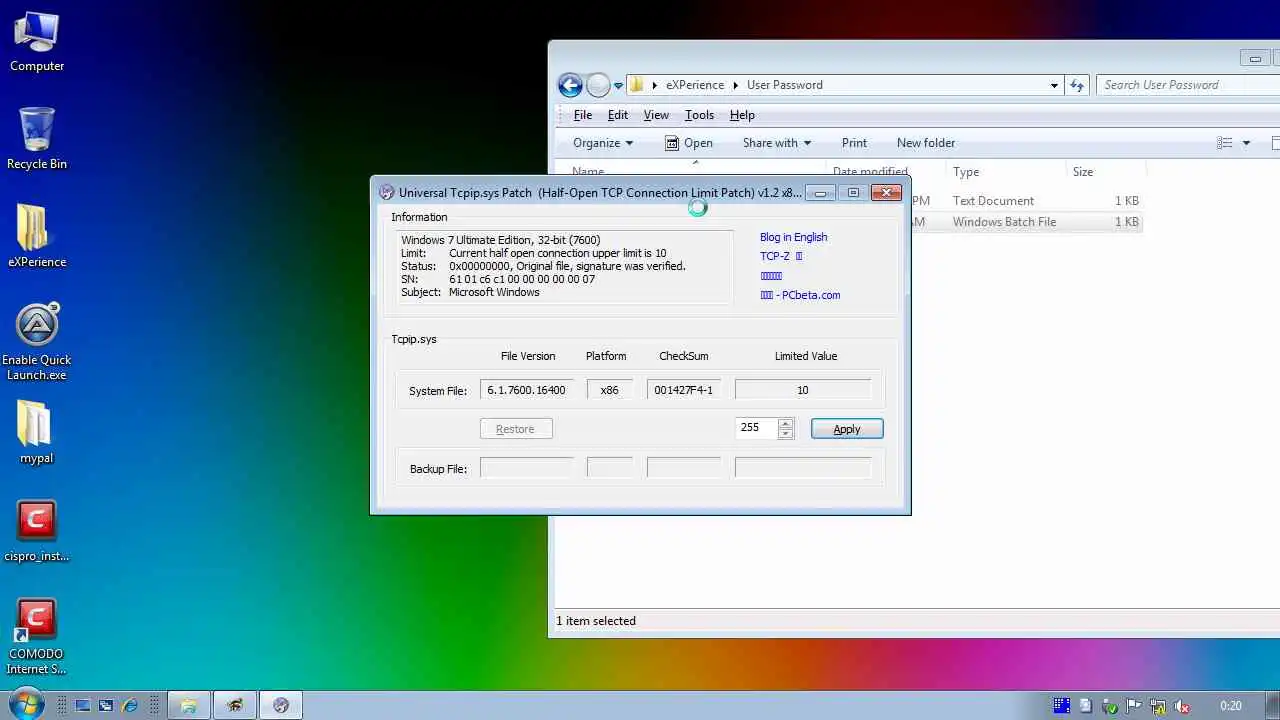The width and height of the screenshot is (1280, 720).
Task: Switch to the bee icon taskbar button
Action: [x=235, y=705]
